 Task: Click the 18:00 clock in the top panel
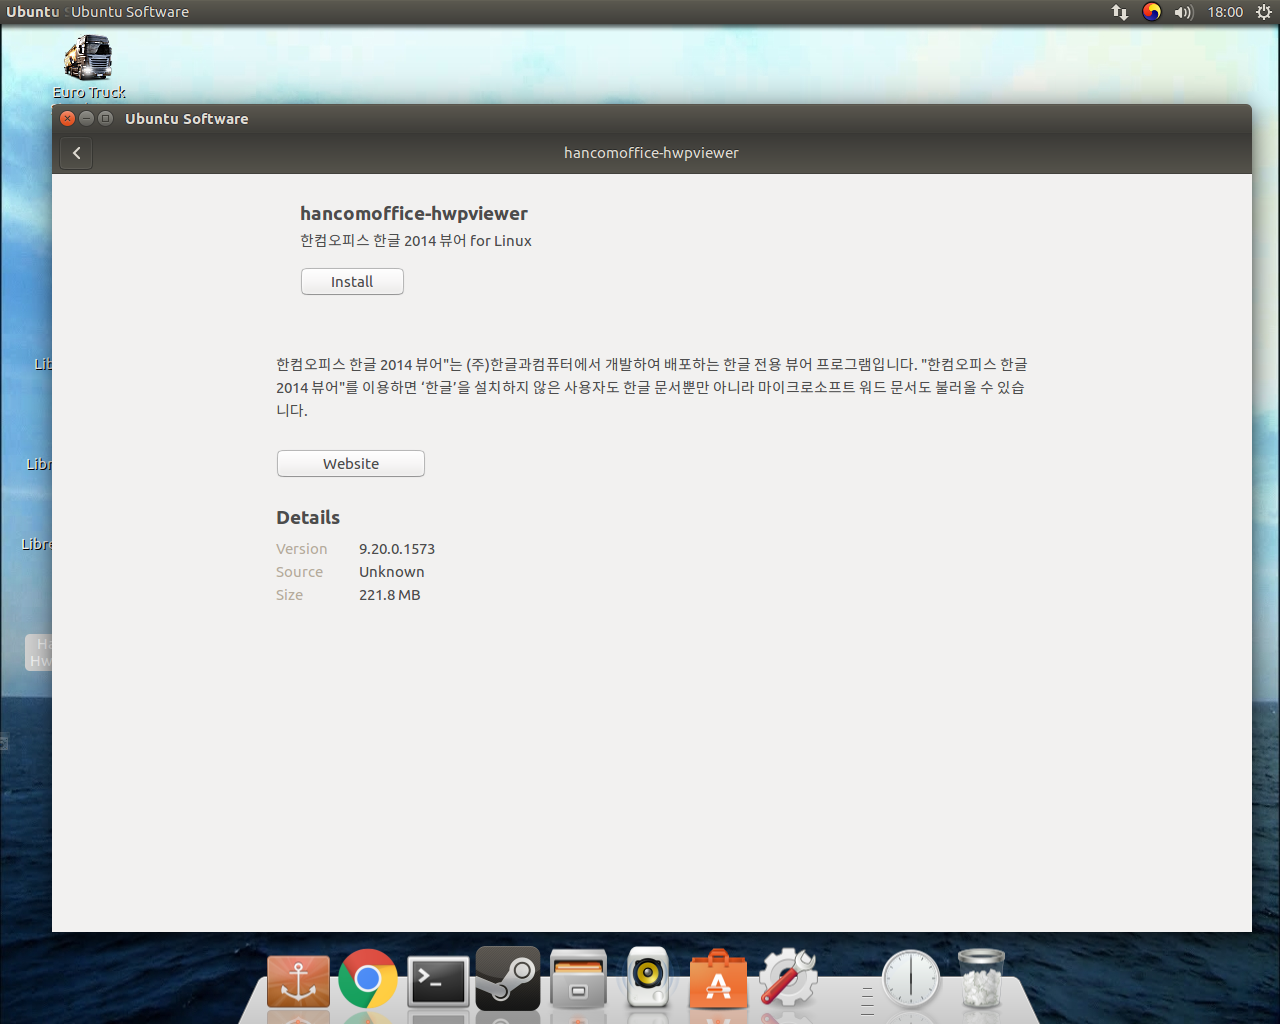point(1225,12)
